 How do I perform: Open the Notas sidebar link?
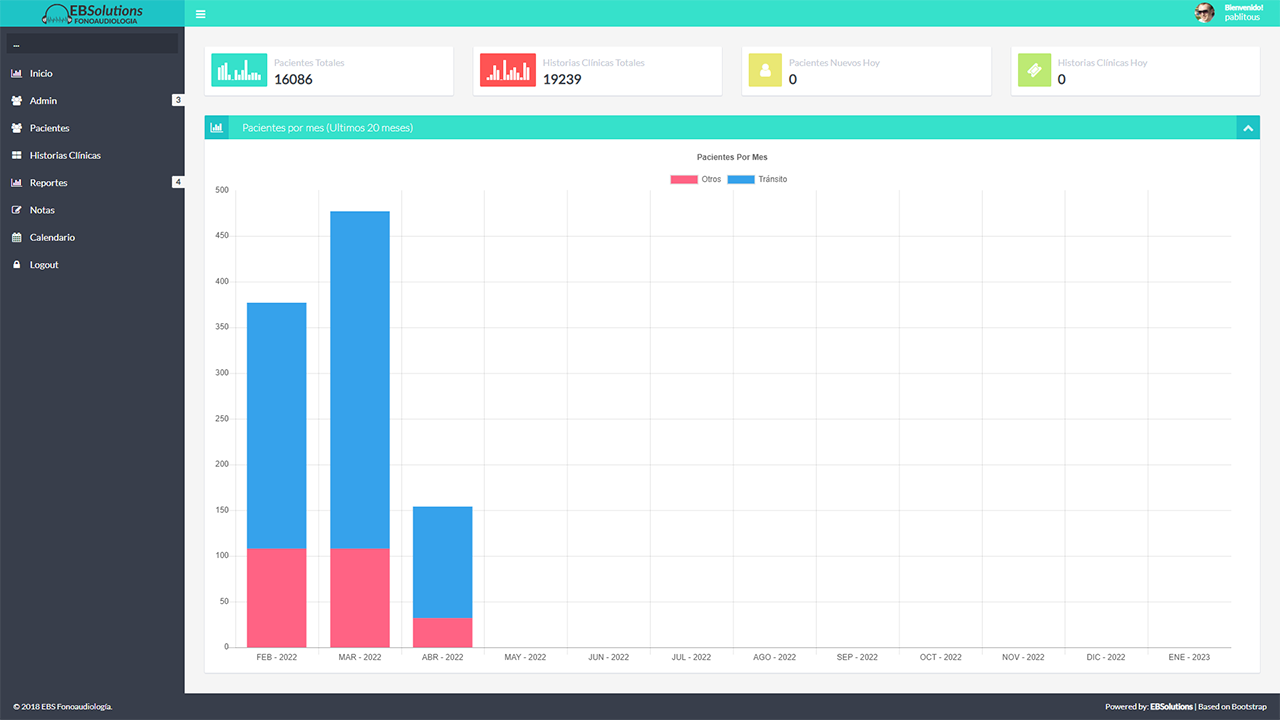click(x=42, y=210)
